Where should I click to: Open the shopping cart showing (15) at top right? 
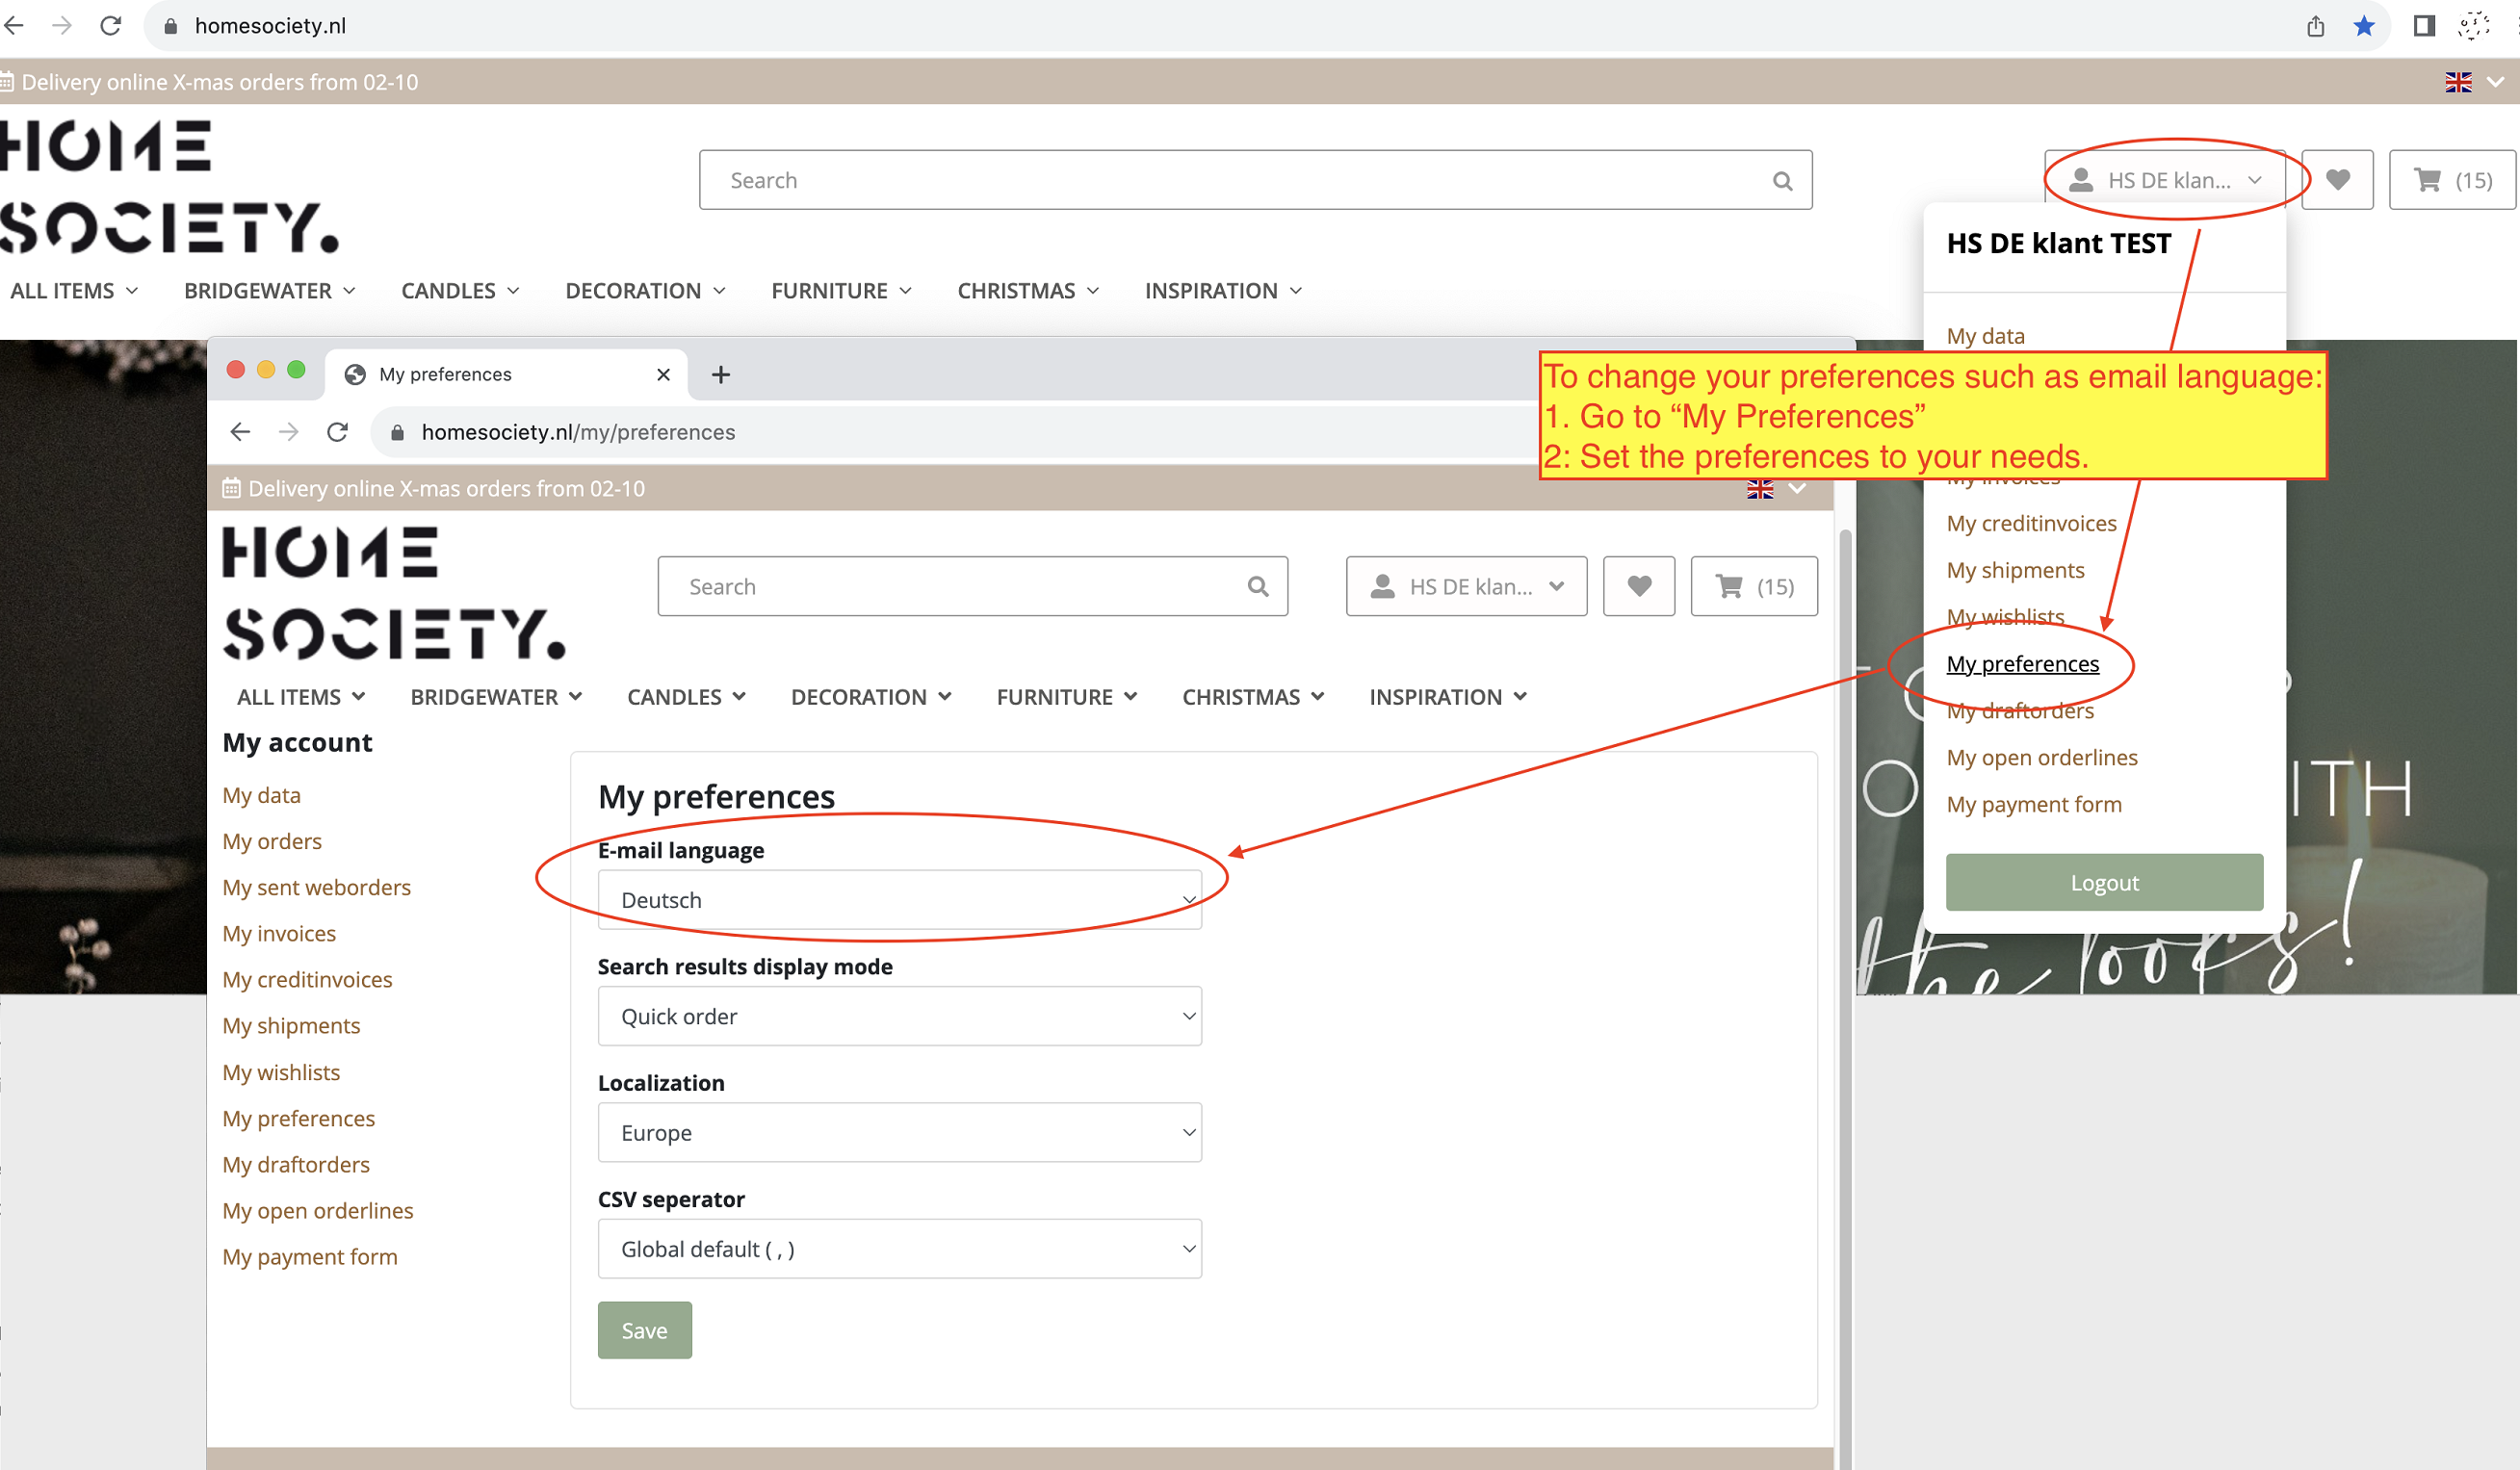2451,180
